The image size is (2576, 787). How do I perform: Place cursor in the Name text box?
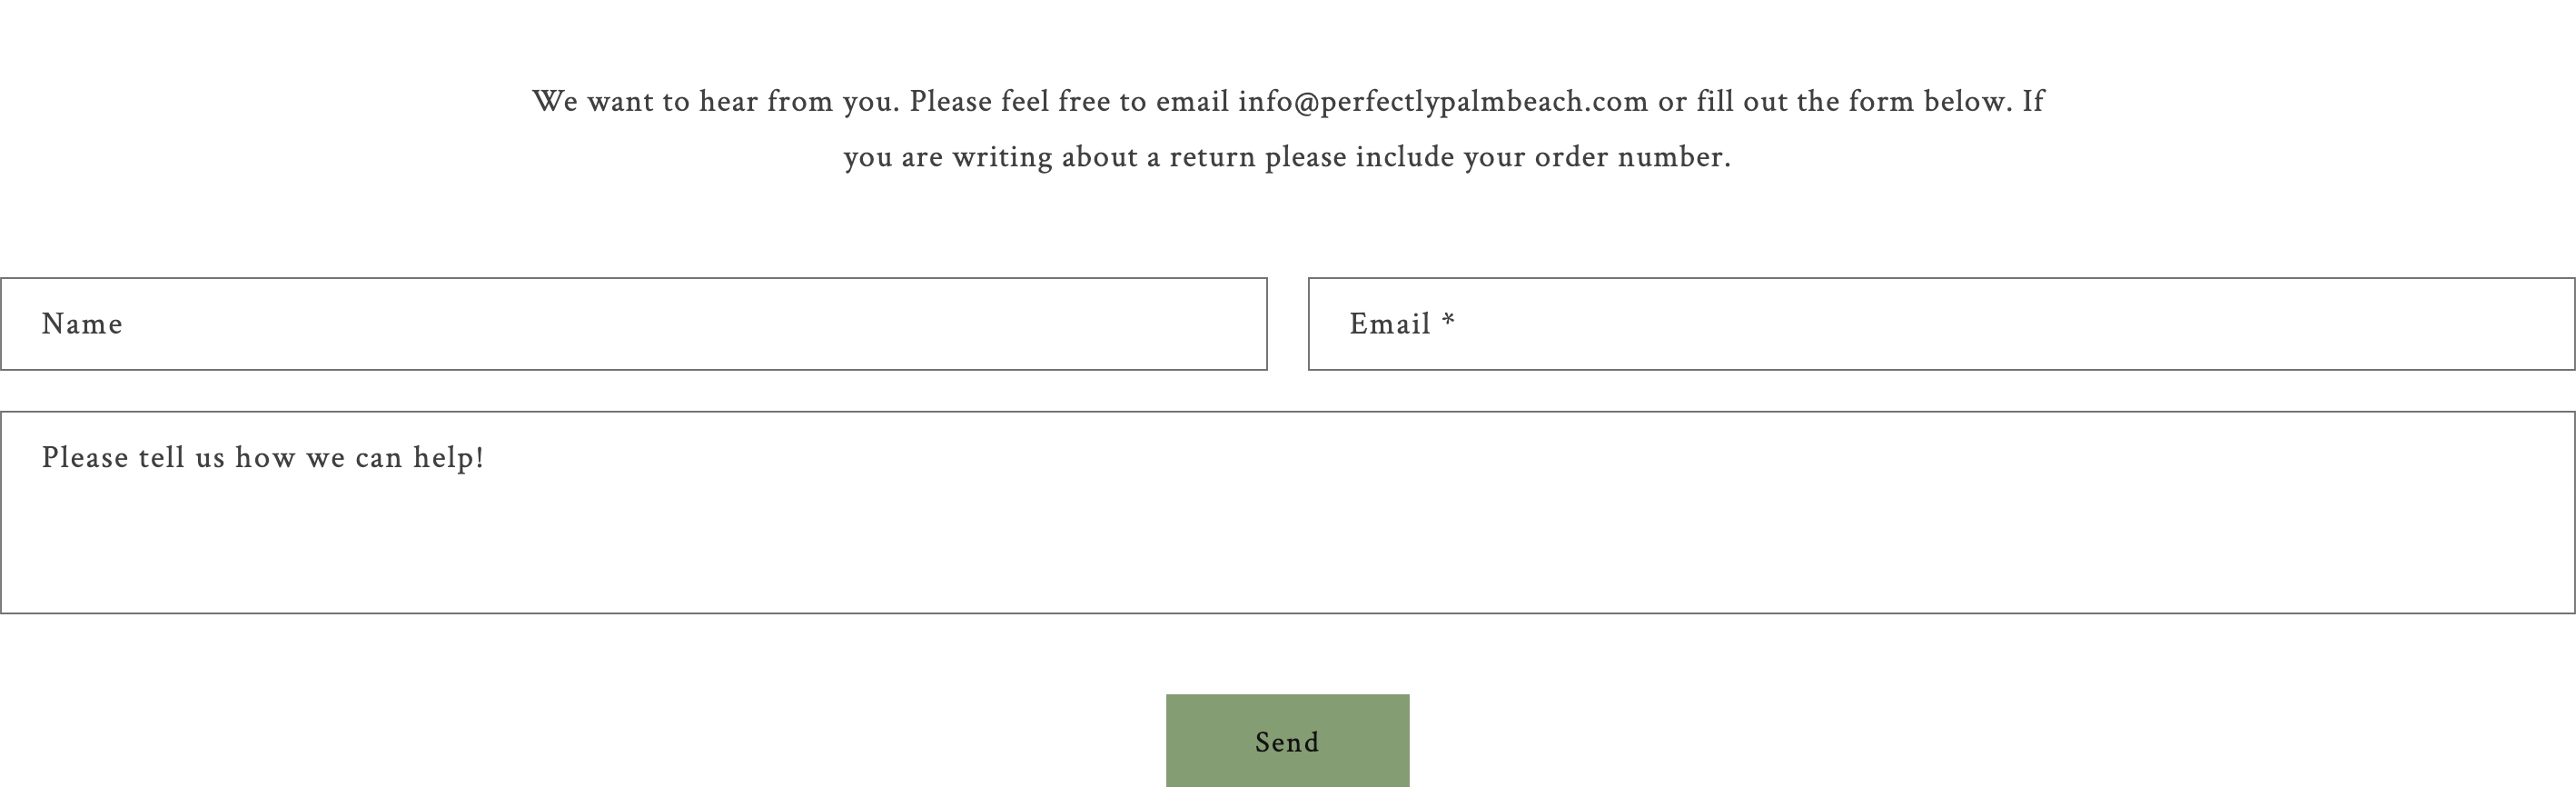point(700,324)
